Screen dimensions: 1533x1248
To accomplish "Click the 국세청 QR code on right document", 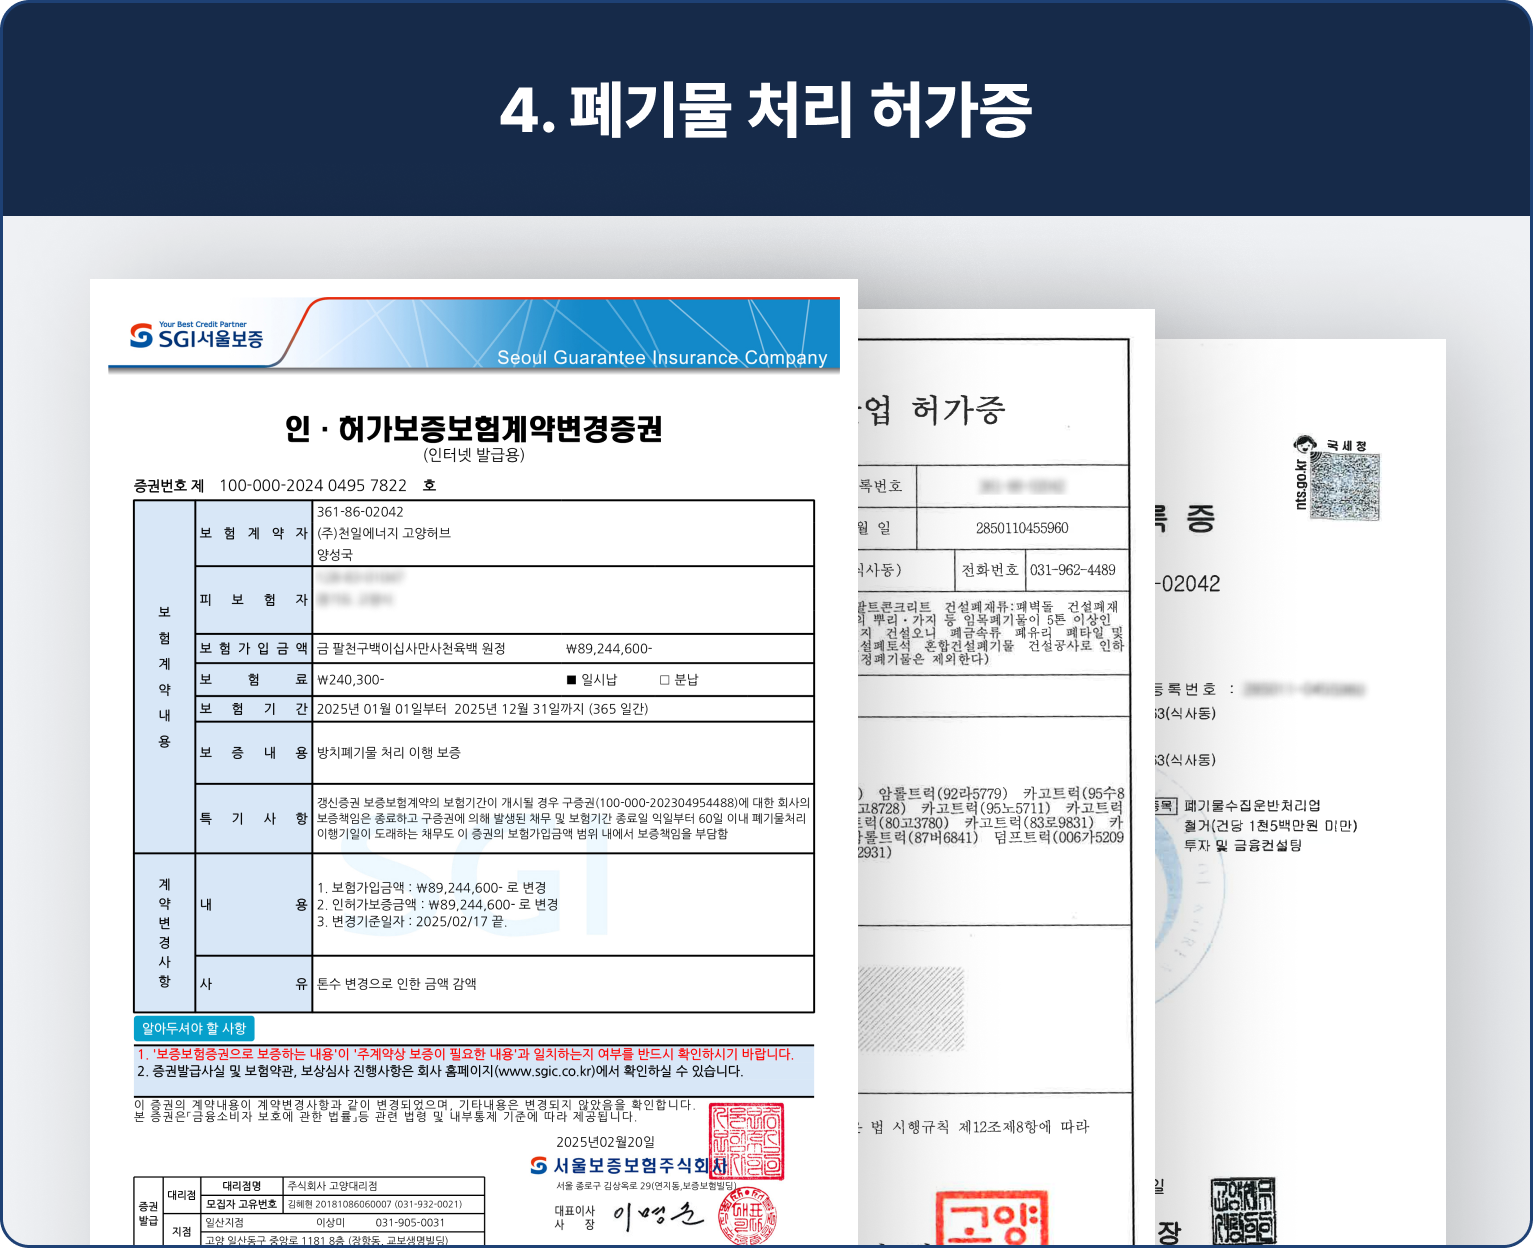I will click(1345, 486).
